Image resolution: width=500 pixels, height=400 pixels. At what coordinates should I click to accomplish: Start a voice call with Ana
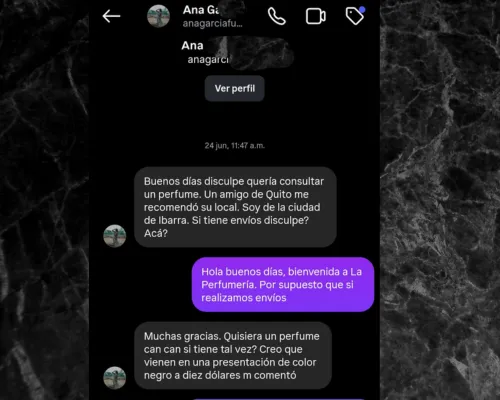tap(277, 16)
